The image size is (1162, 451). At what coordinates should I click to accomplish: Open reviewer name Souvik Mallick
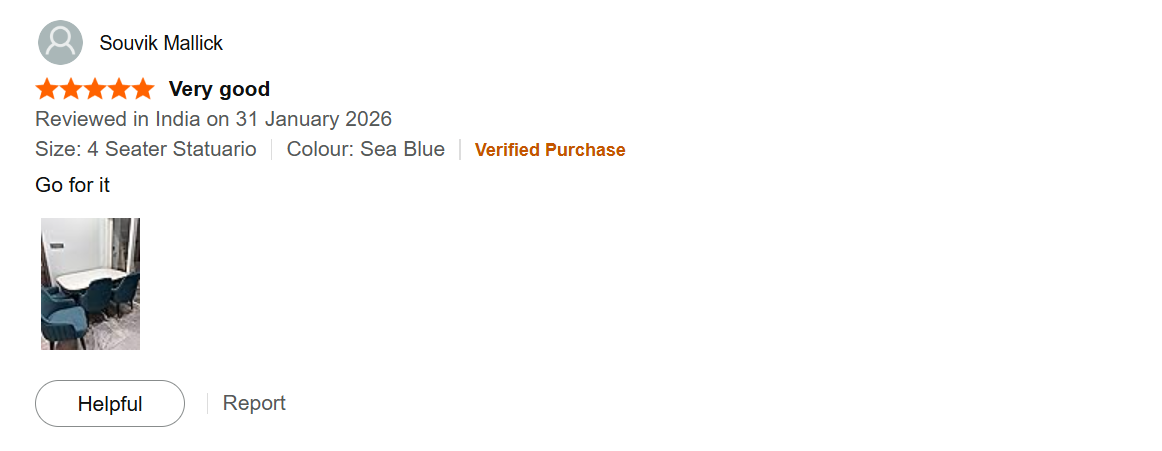[161, 43]
